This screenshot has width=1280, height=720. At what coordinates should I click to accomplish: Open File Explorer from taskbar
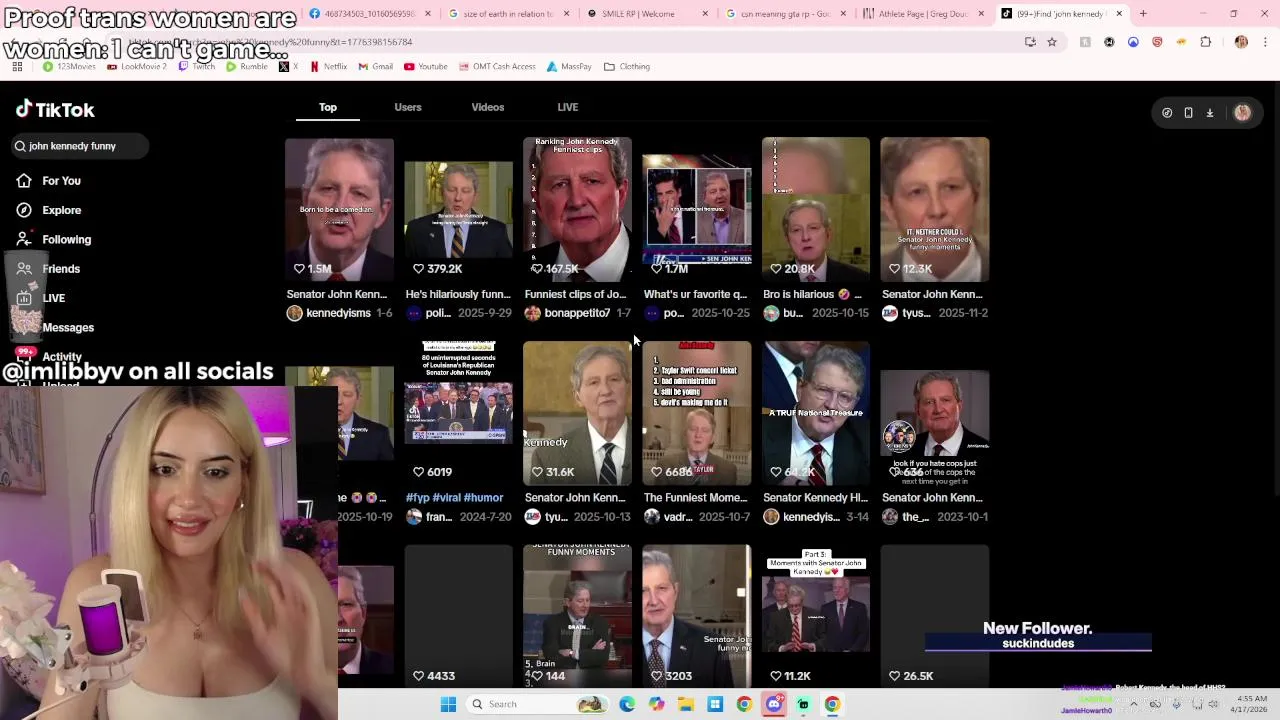coord(685,704)
